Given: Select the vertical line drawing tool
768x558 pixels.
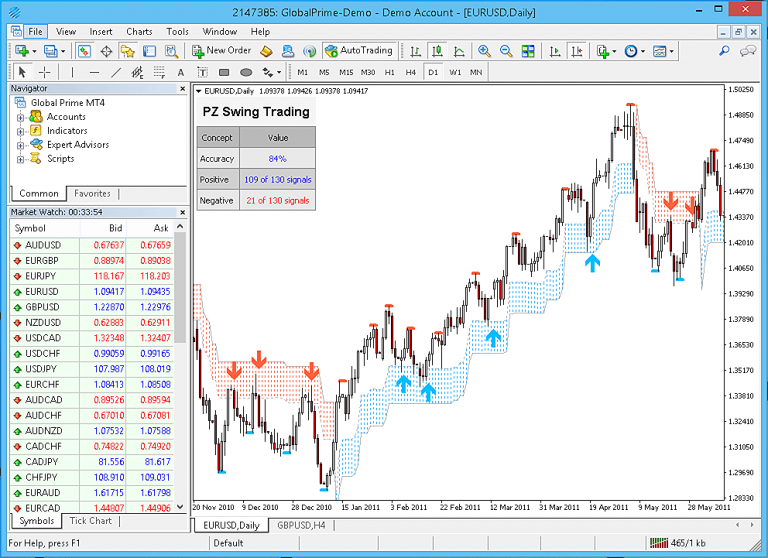Looking at the screenshot, I should [x=71, y=72].
